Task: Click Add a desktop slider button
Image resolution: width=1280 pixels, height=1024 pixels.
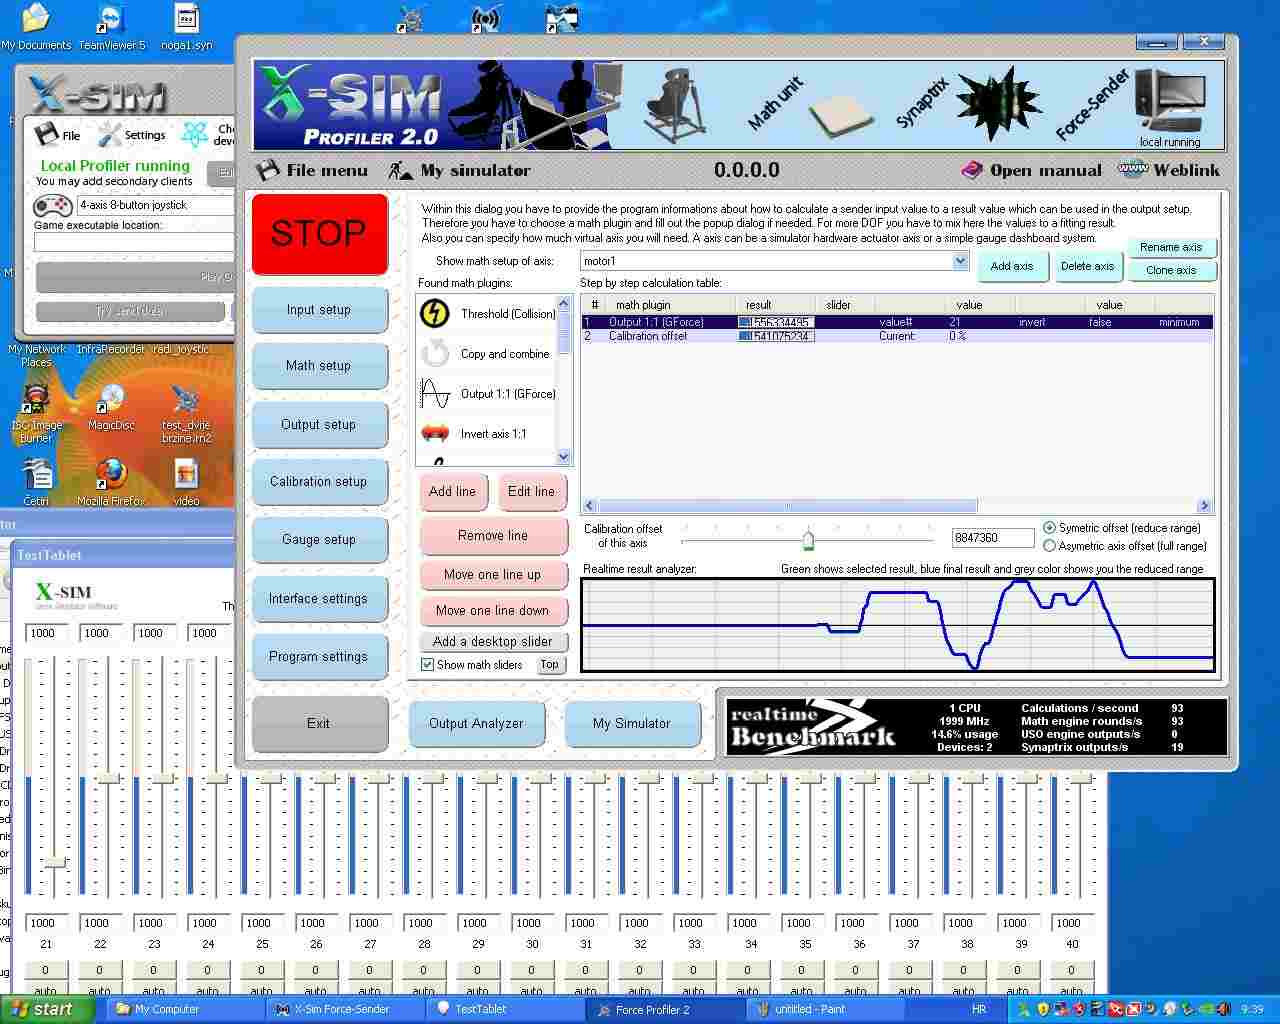Action: 493,642
